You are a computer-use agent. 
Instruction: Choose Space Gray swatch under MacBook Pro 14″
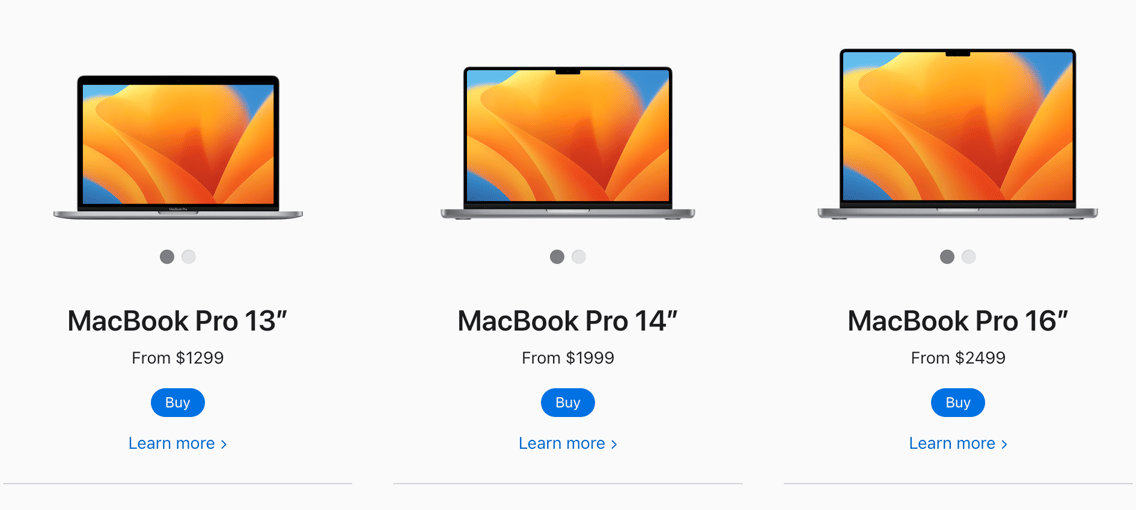(x=557, y=256)
